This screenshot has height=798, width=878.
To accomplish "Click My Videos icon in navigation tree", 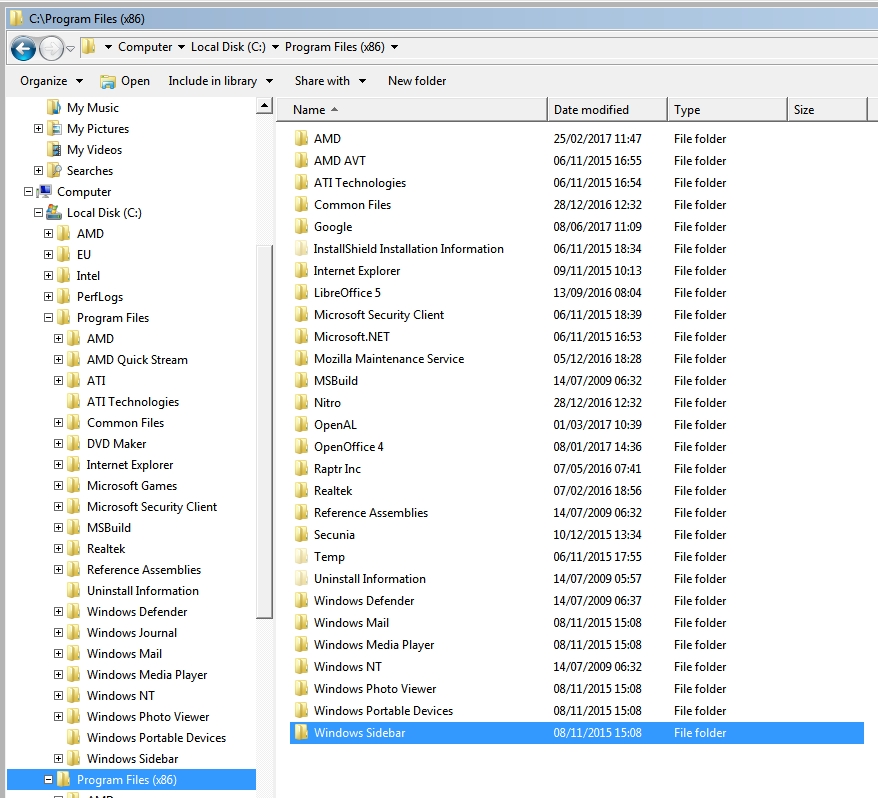I will 54,150.
